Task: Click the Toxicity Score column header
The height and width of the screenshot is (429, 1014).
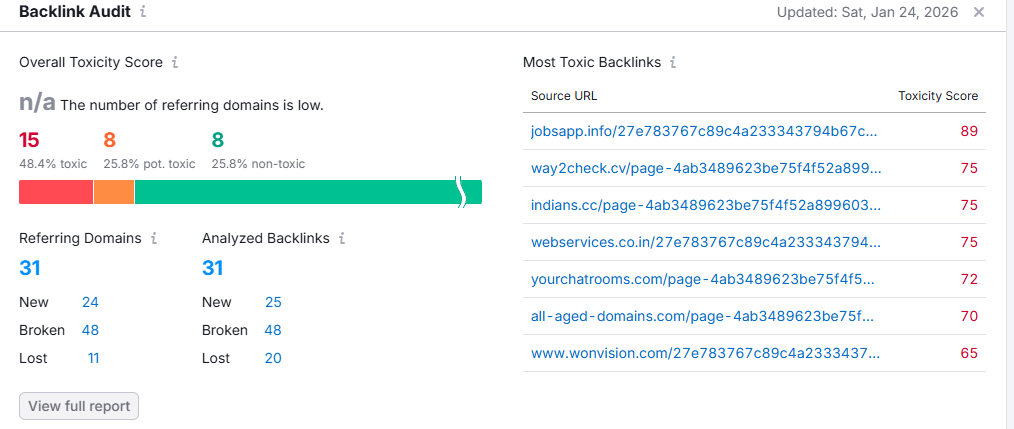Action: 938,96
